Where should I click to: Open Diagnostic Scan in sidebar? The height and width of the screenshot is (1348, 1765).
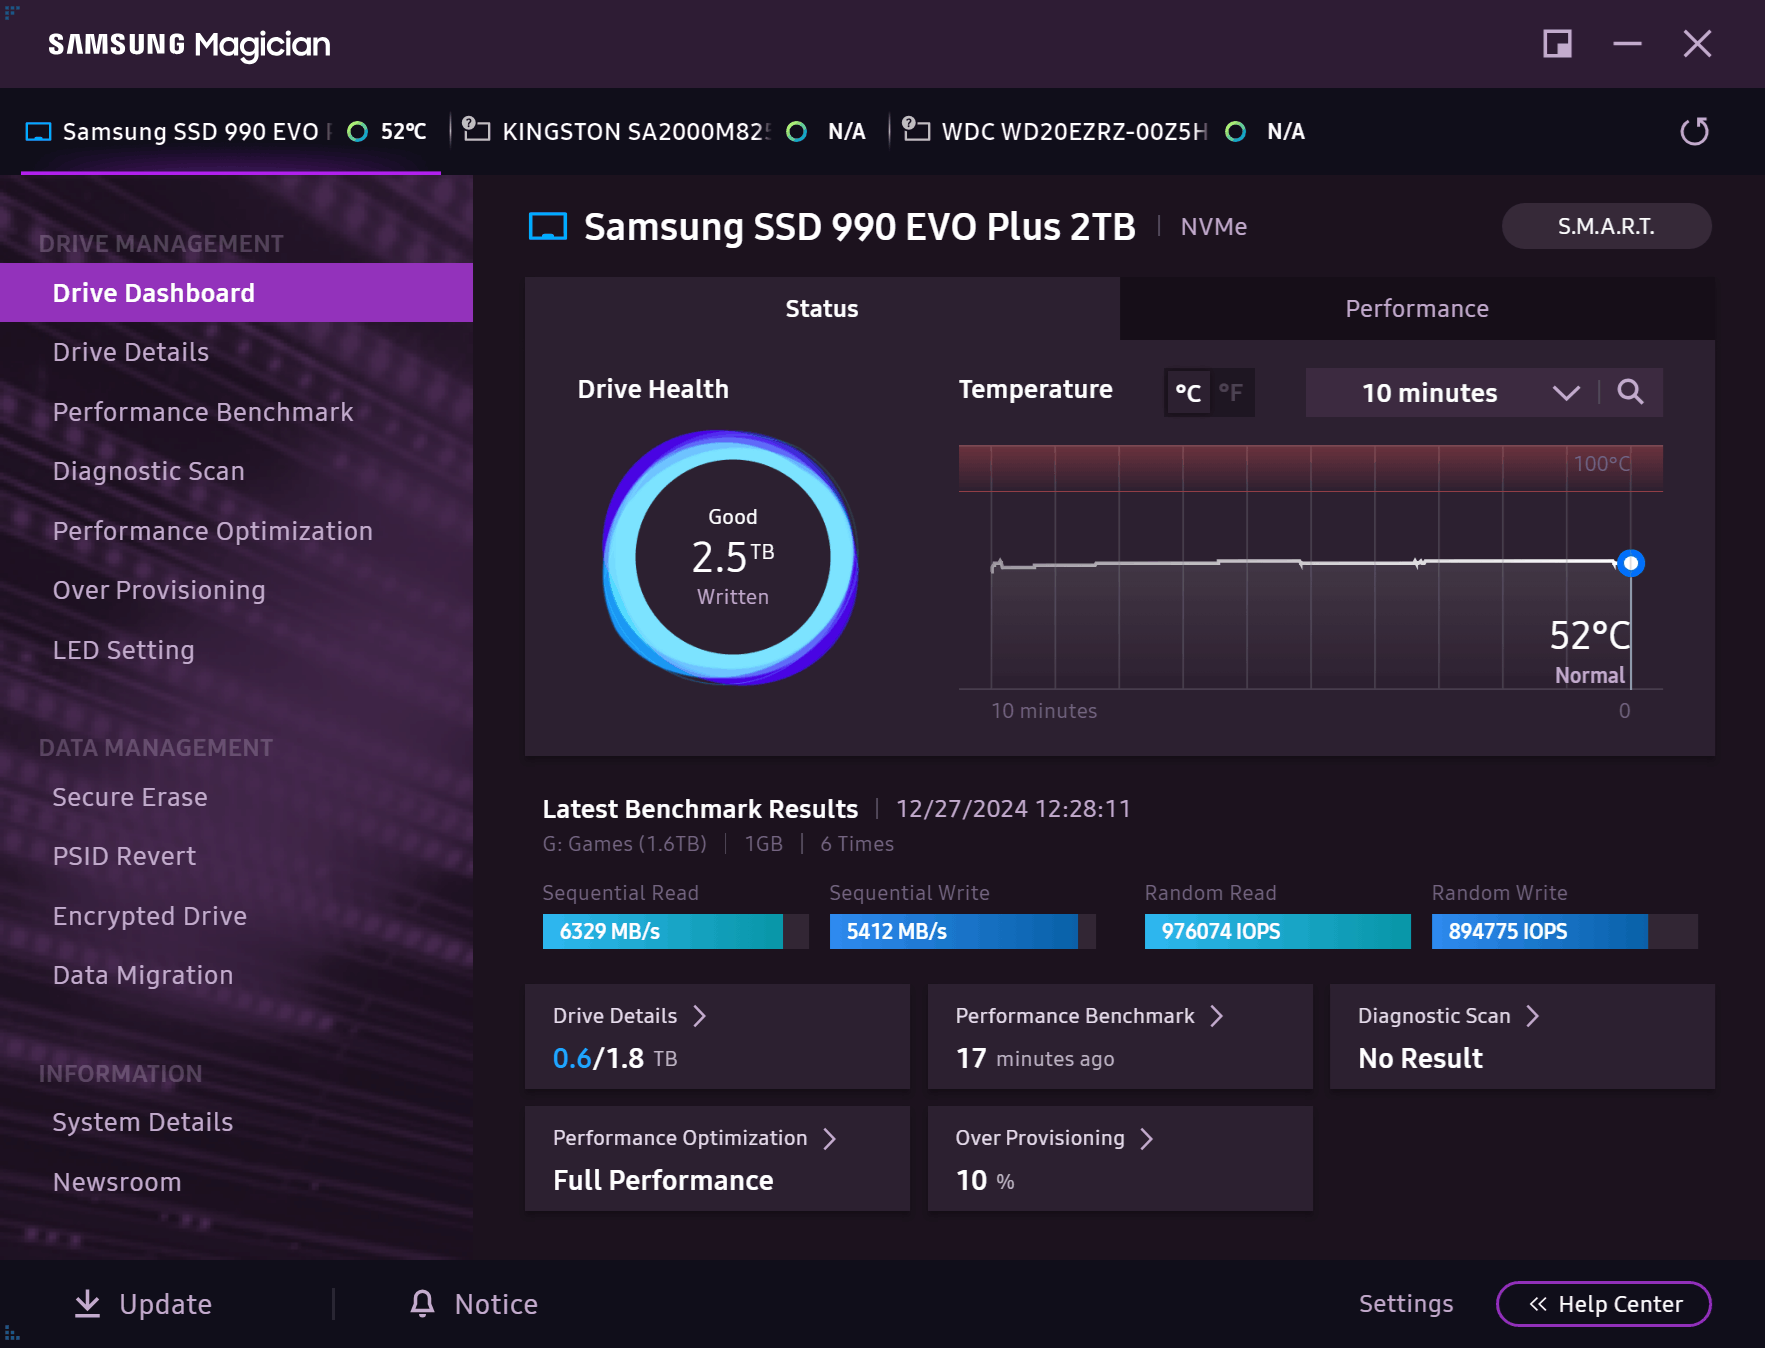click(236, 471)
